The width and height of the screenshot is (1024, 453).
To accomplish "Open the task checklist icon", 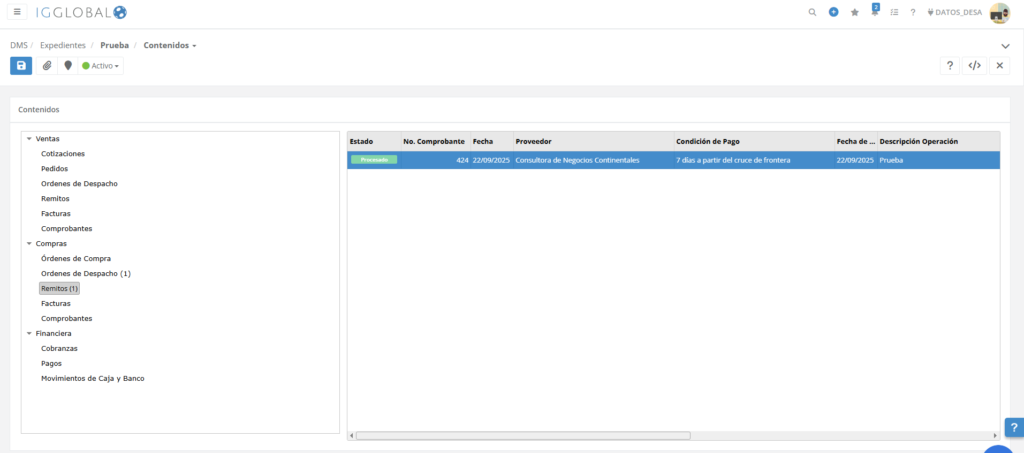I will coord(894,12).
